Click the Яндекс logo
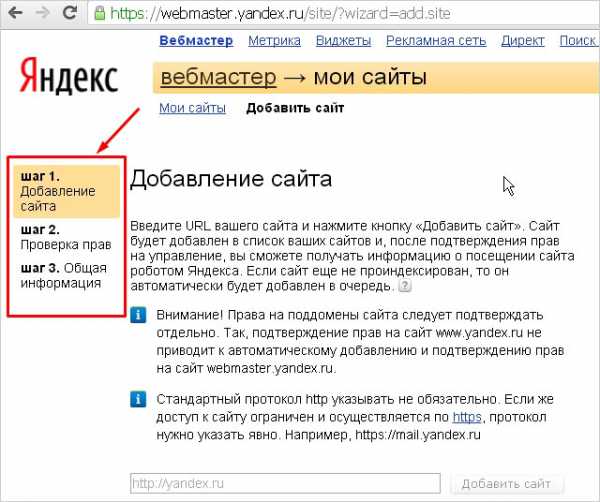600x502 pixels. [68, 76]
